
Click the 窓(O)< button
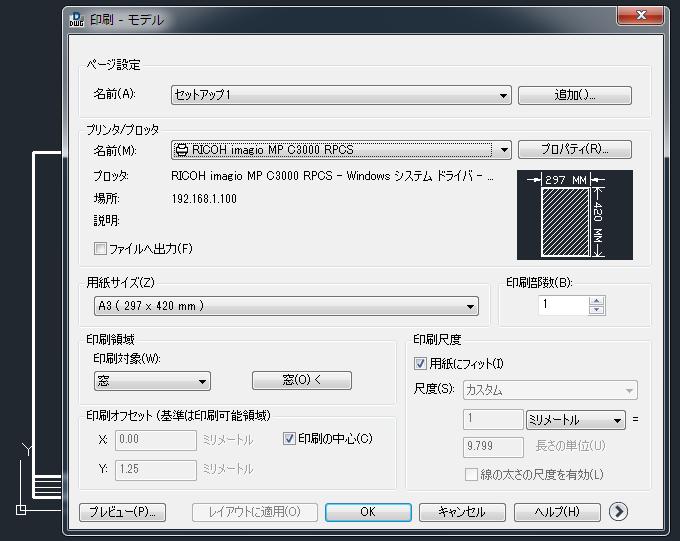[x=302, y=380]
